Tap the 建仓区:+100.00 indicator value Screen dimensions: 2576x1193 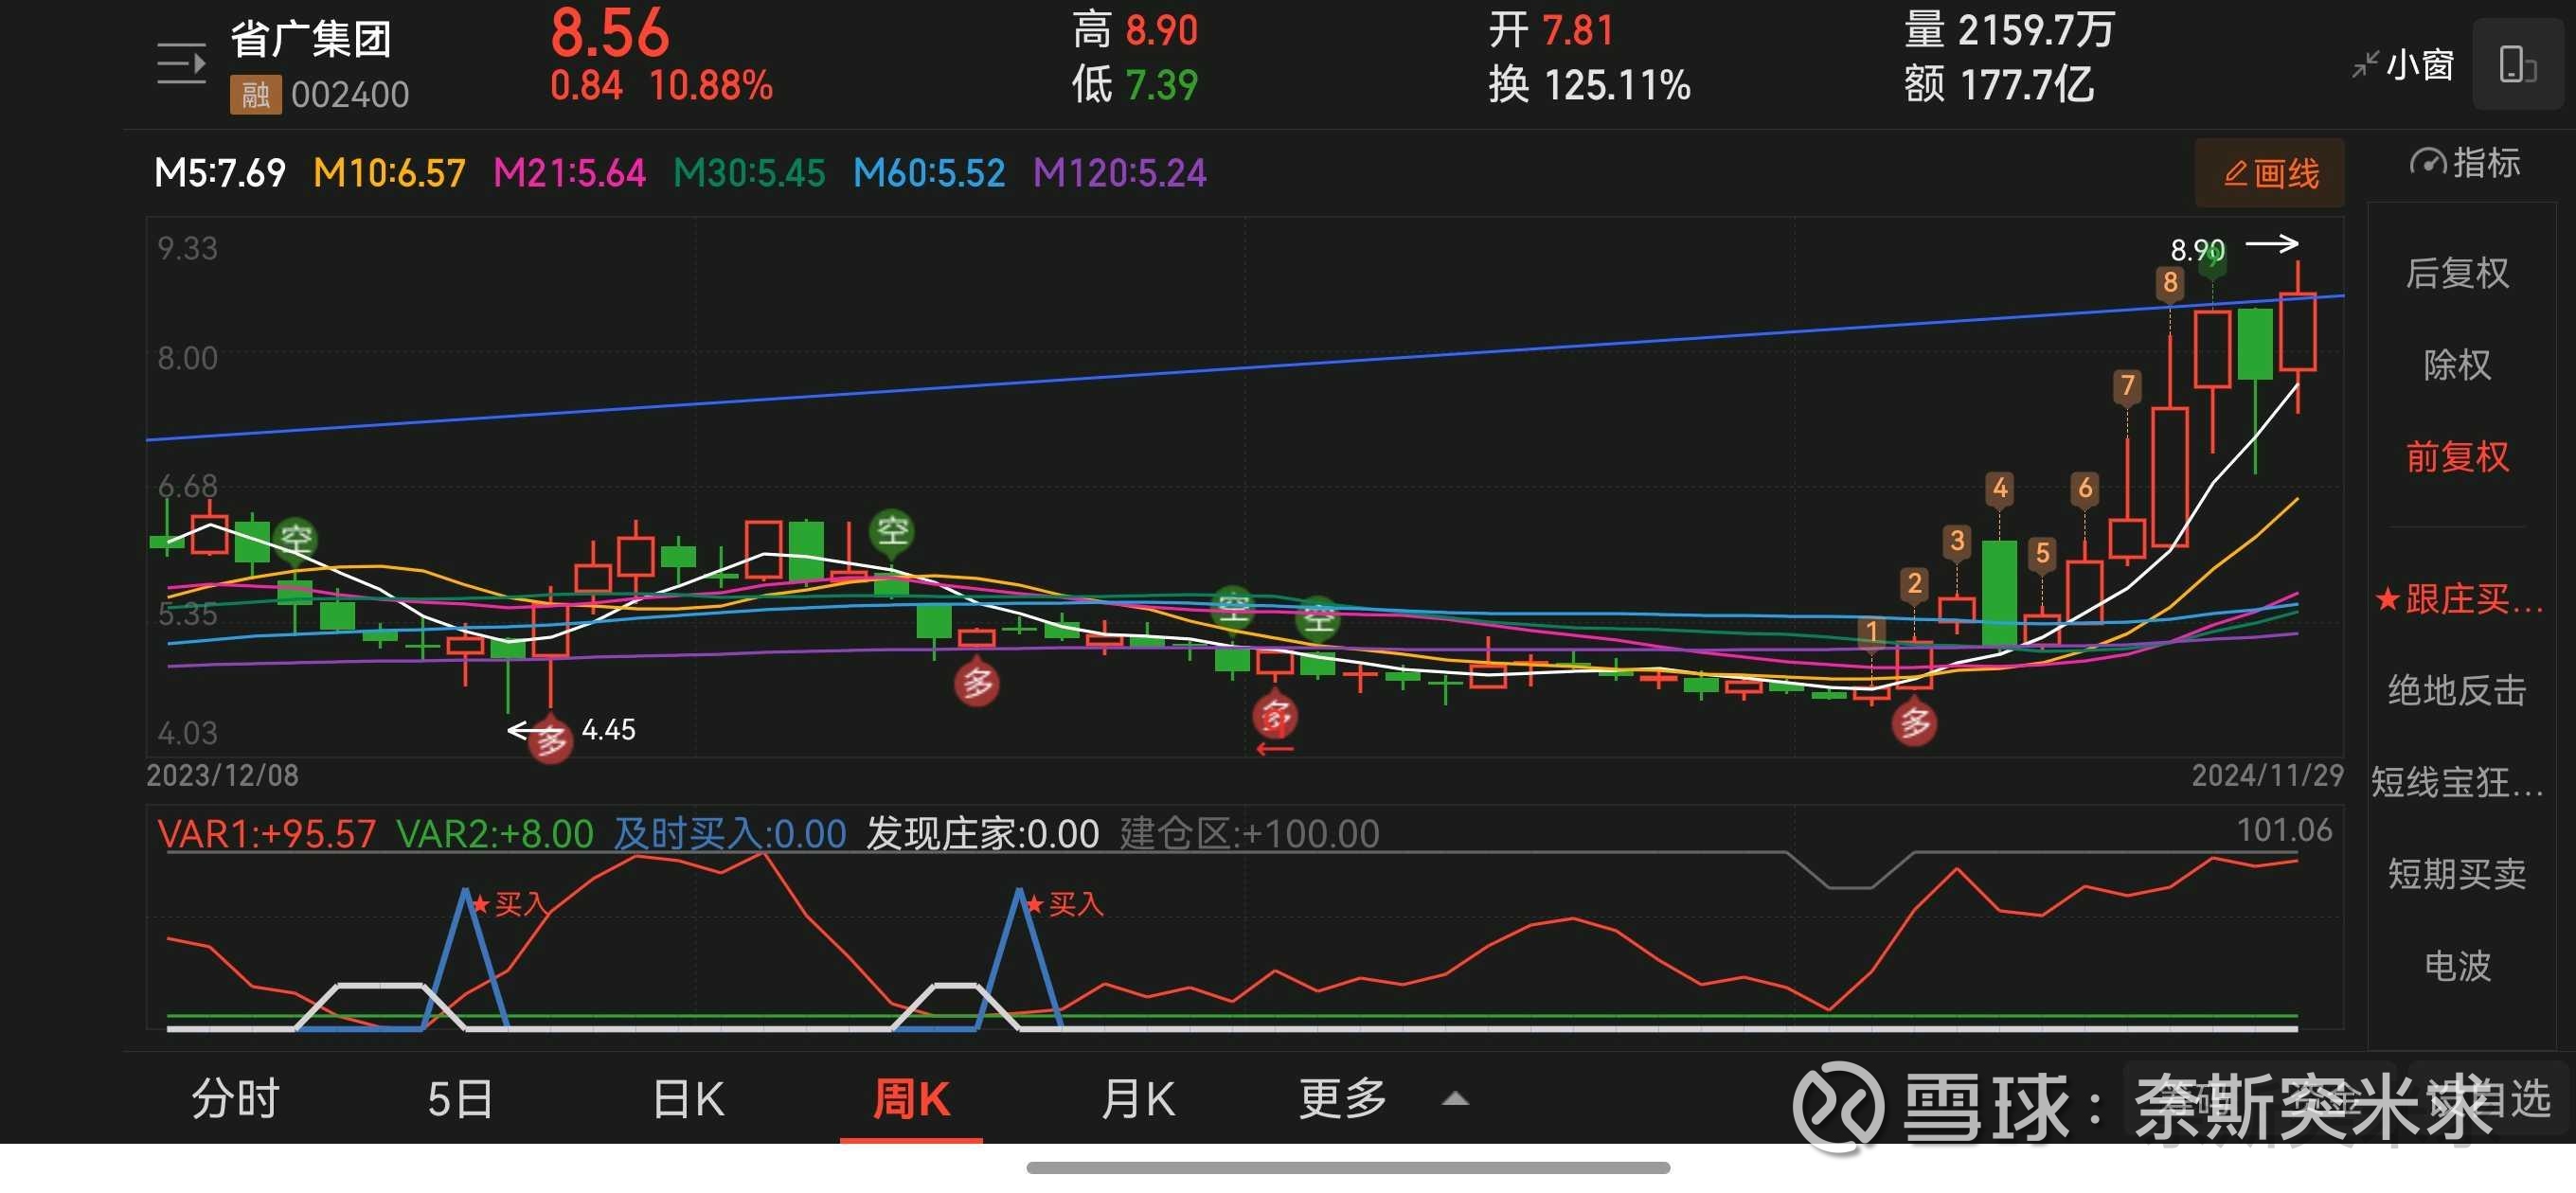tap(1250, 833)
